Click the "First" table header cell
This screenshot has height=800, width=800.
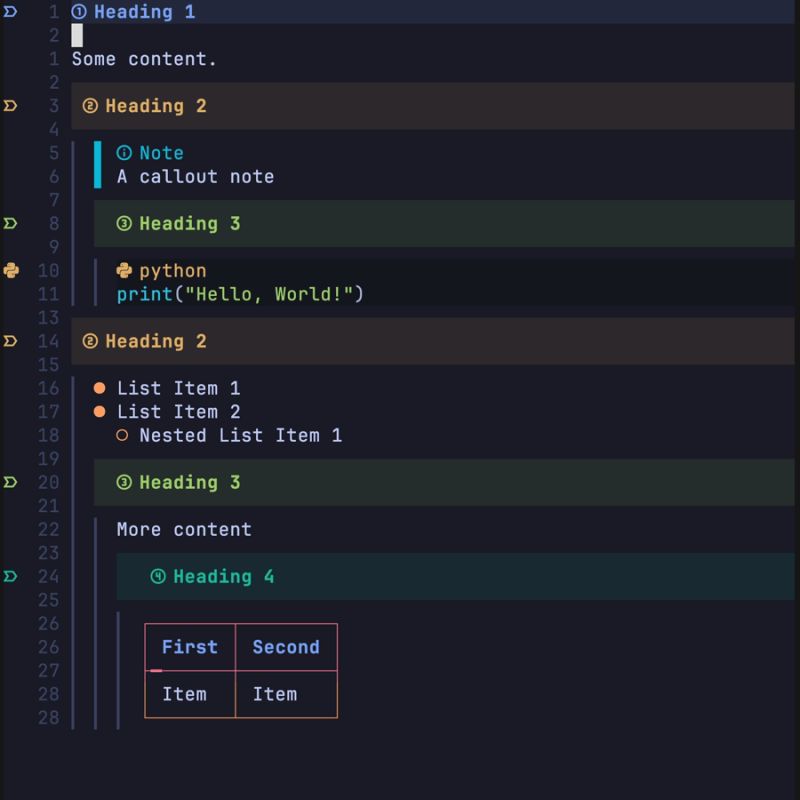coord(190,647)
